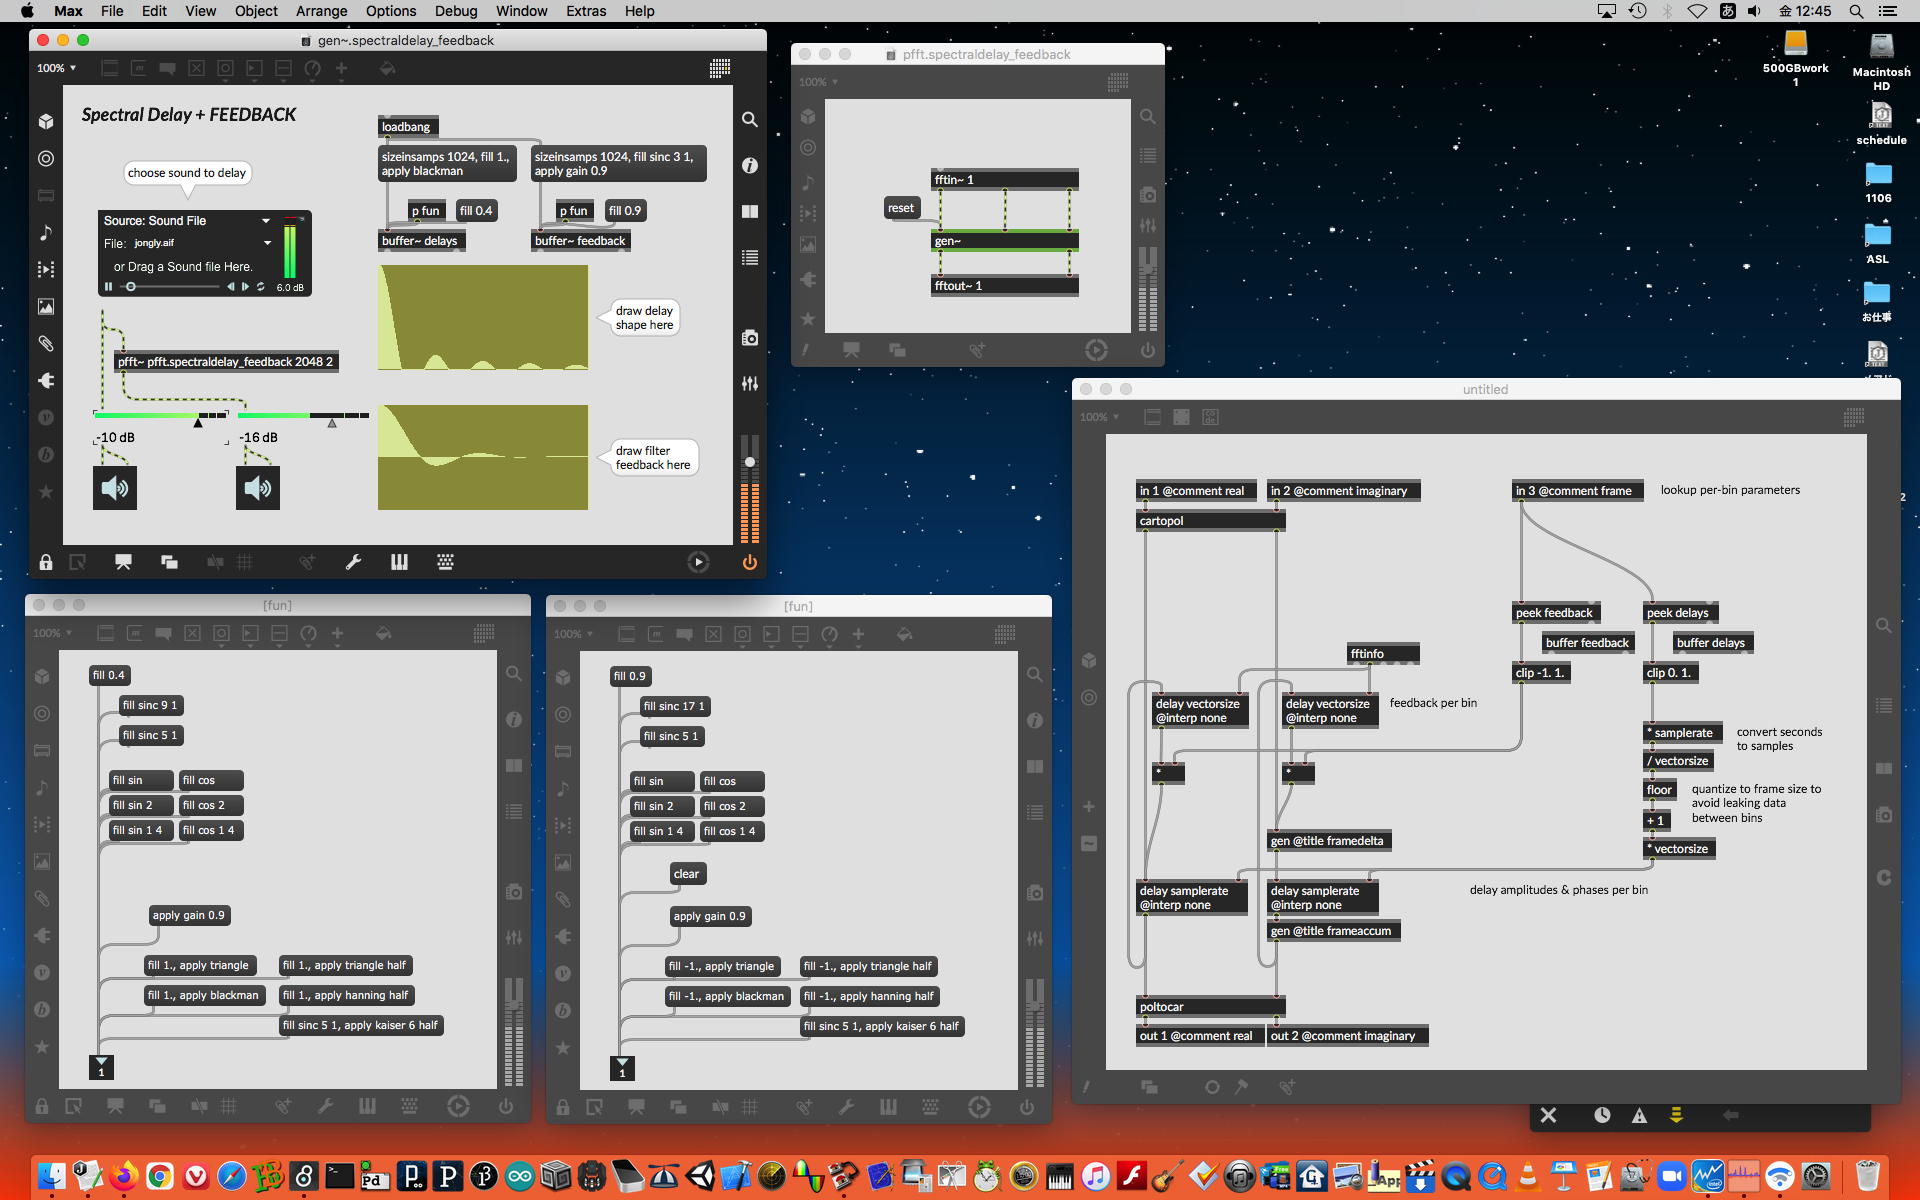Click the clear message box in fun patcher
This screenshot has width=1920, height=1200.
pos(686,874)
